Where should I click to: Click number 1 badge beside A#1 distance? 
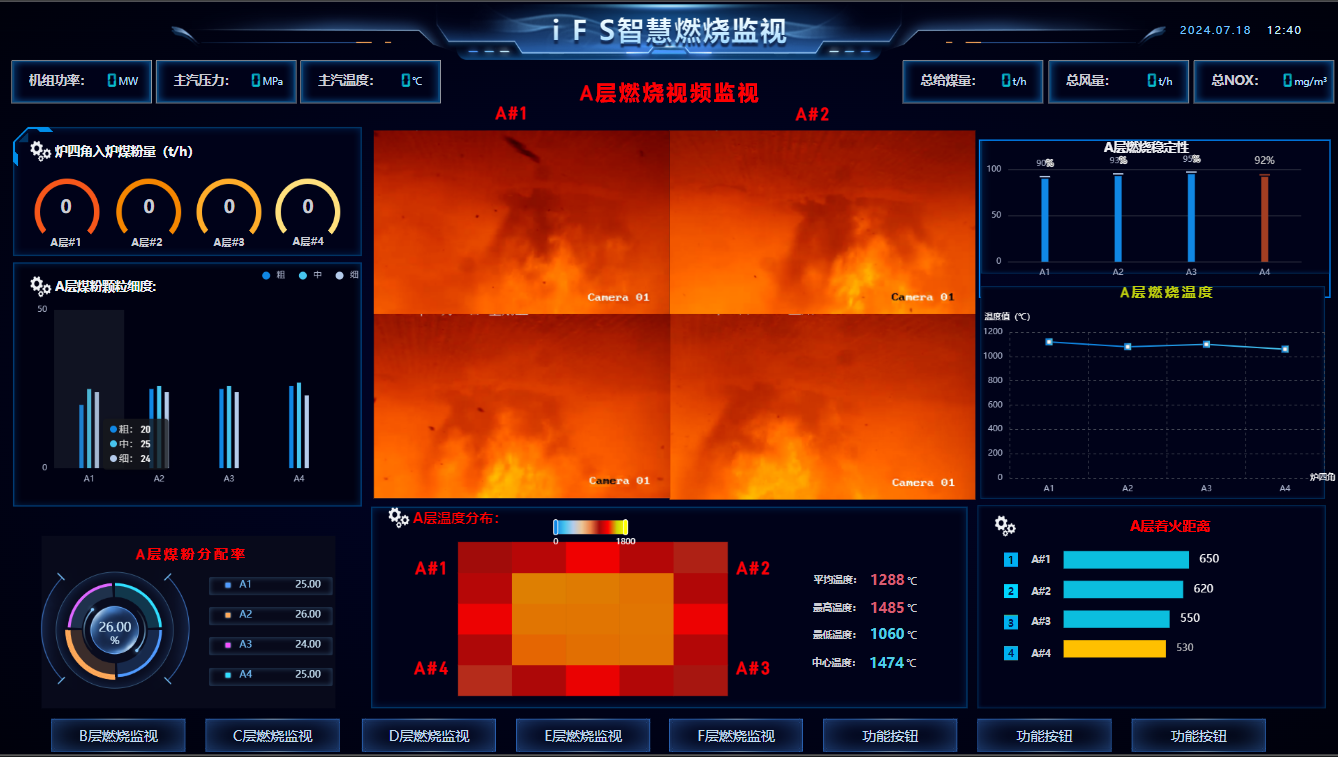coord(1011,560)
